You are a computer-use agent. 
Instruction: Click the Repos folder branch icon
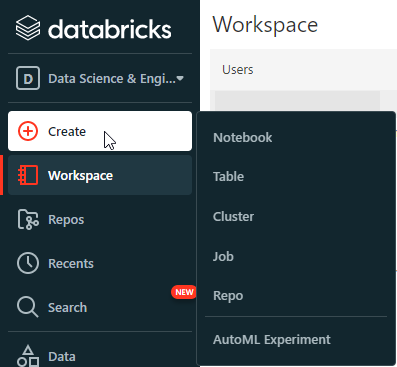pyautogui.click(x=28, y=219)
